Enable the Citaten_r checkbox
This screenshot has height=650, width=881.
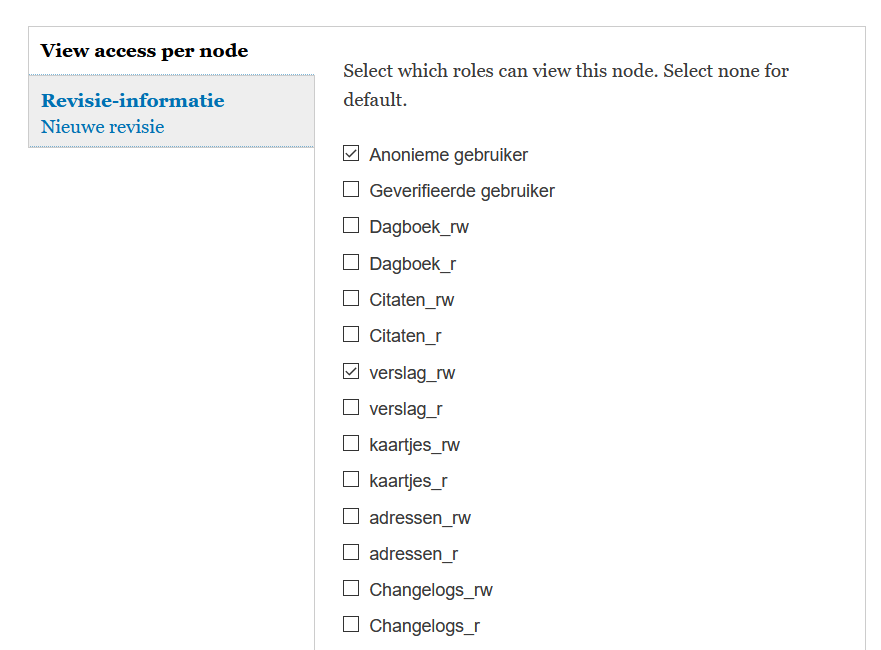351,335
